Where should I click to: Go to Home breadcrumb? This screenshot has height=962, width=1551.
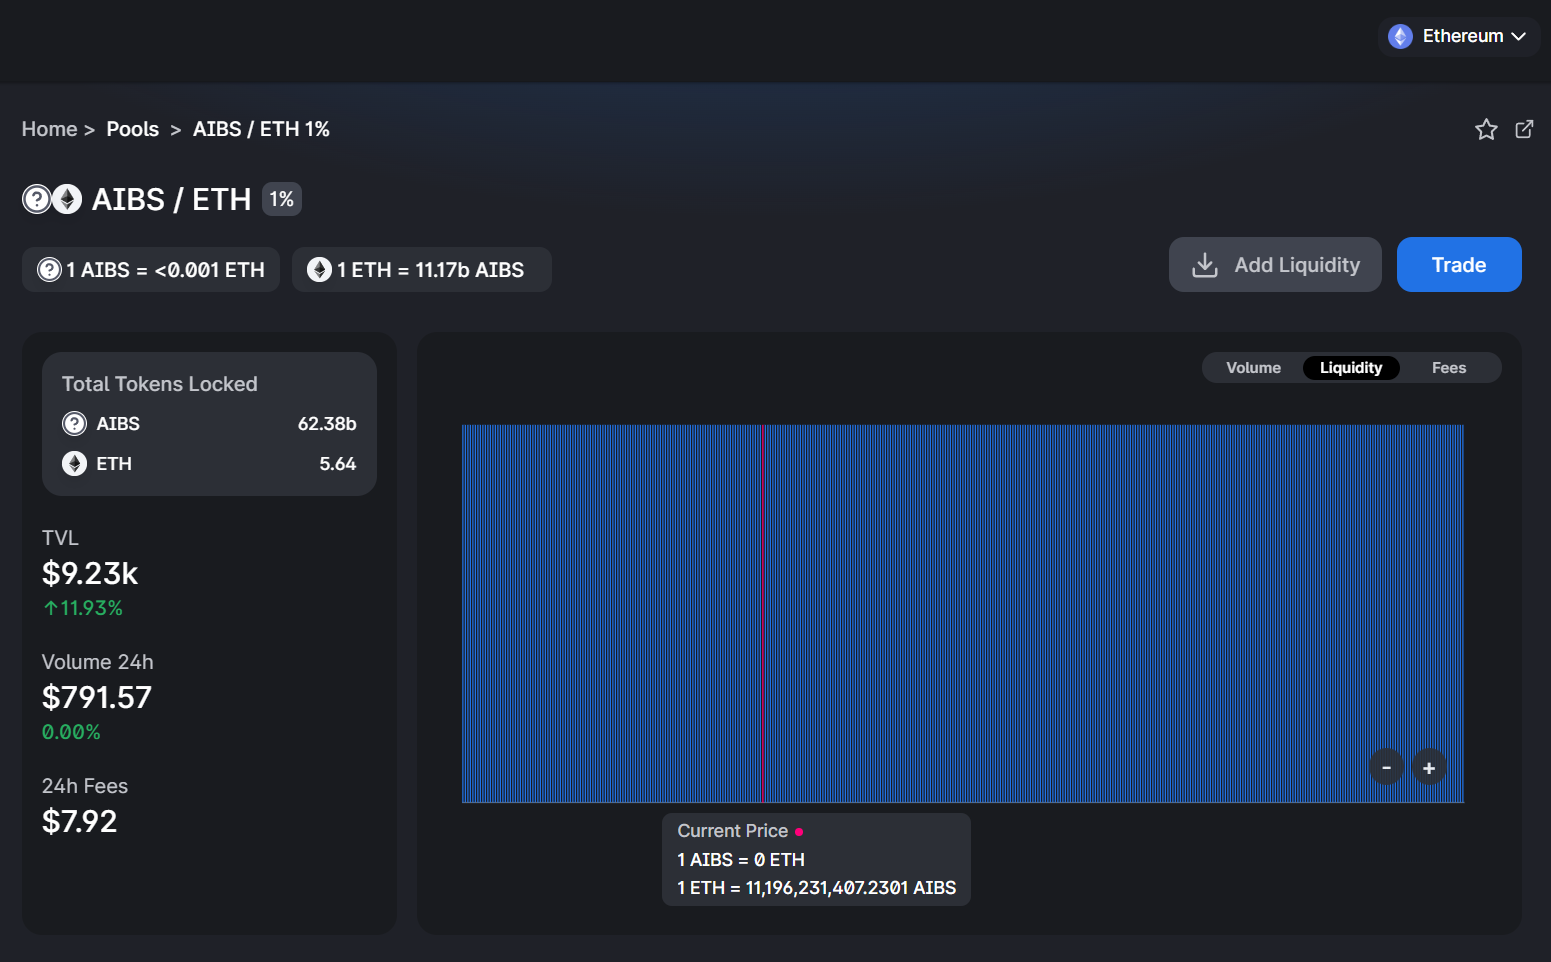coord(49,129)
